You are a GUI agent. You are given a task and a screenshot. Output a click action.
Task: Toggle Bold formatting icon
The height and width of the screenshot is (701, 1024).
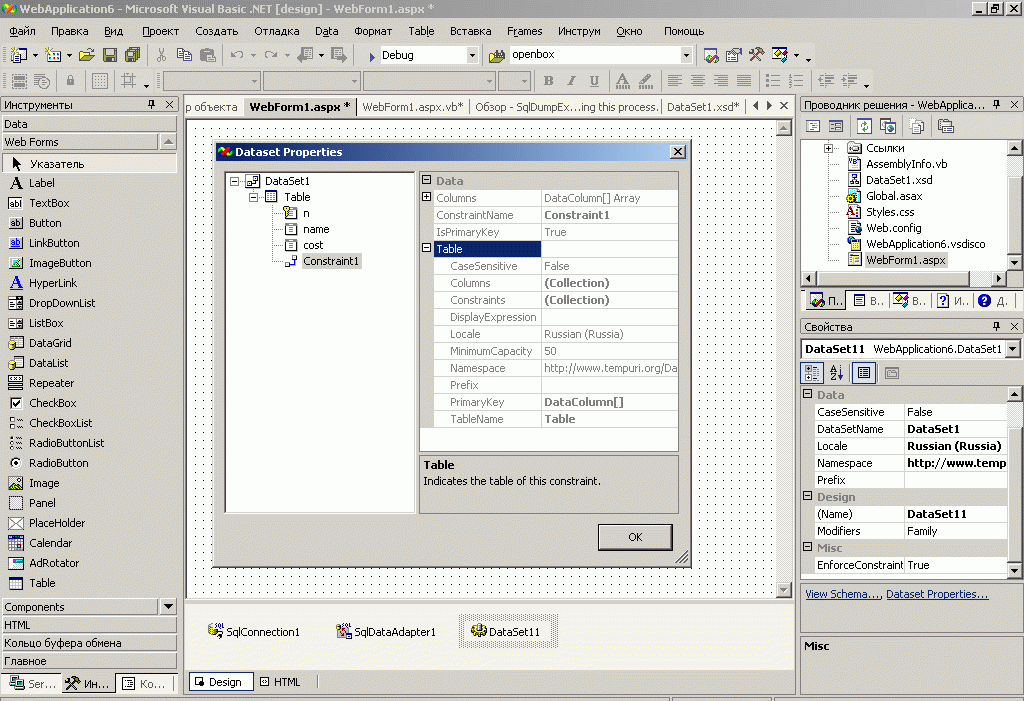coord(549,80)
